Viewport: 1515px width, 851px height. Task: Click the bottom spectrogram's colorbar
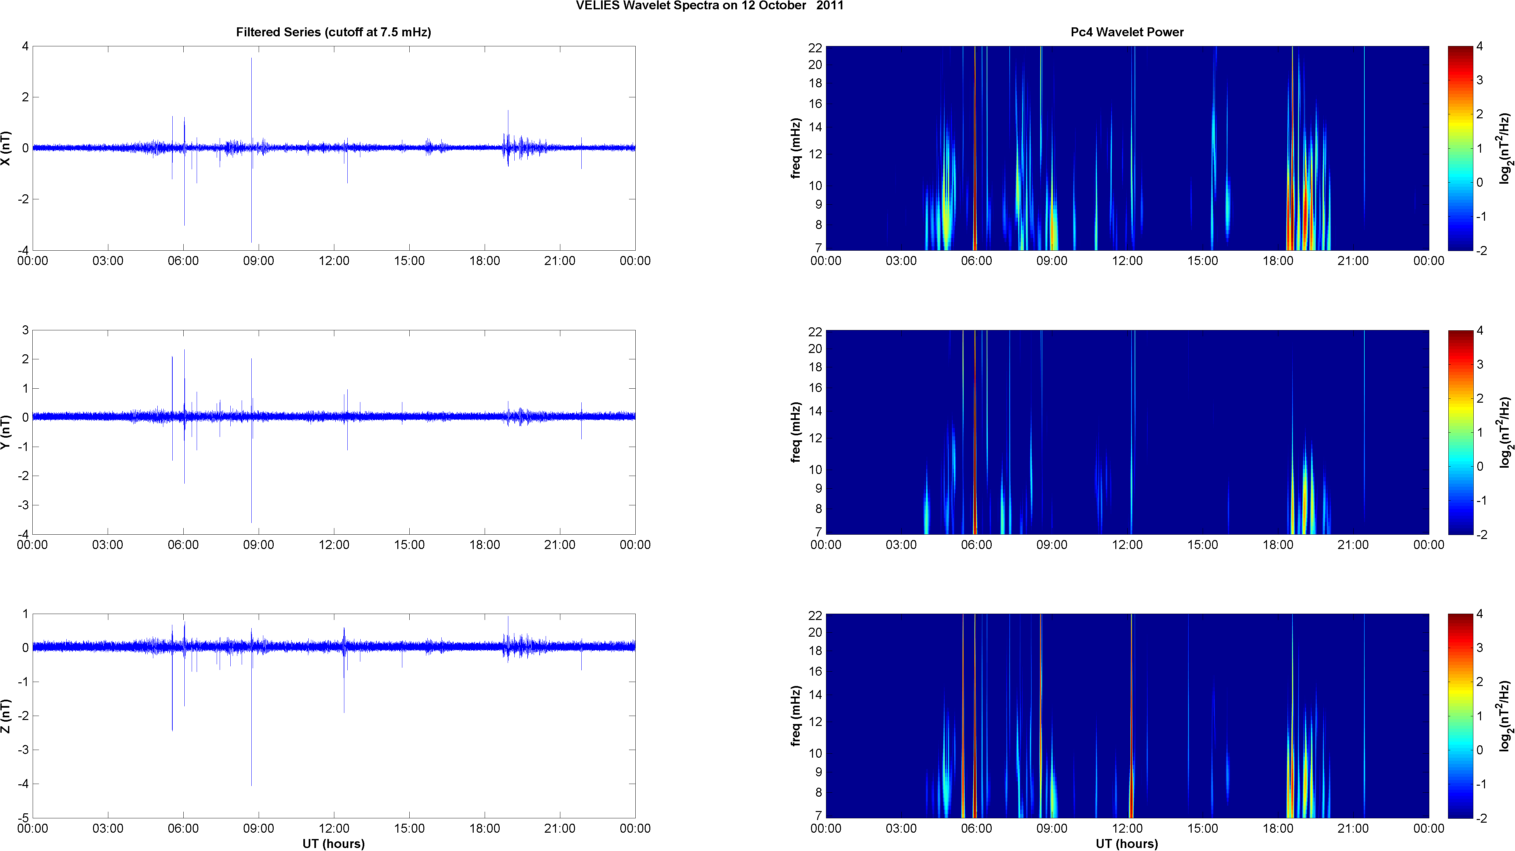(x=1459, y=716)
